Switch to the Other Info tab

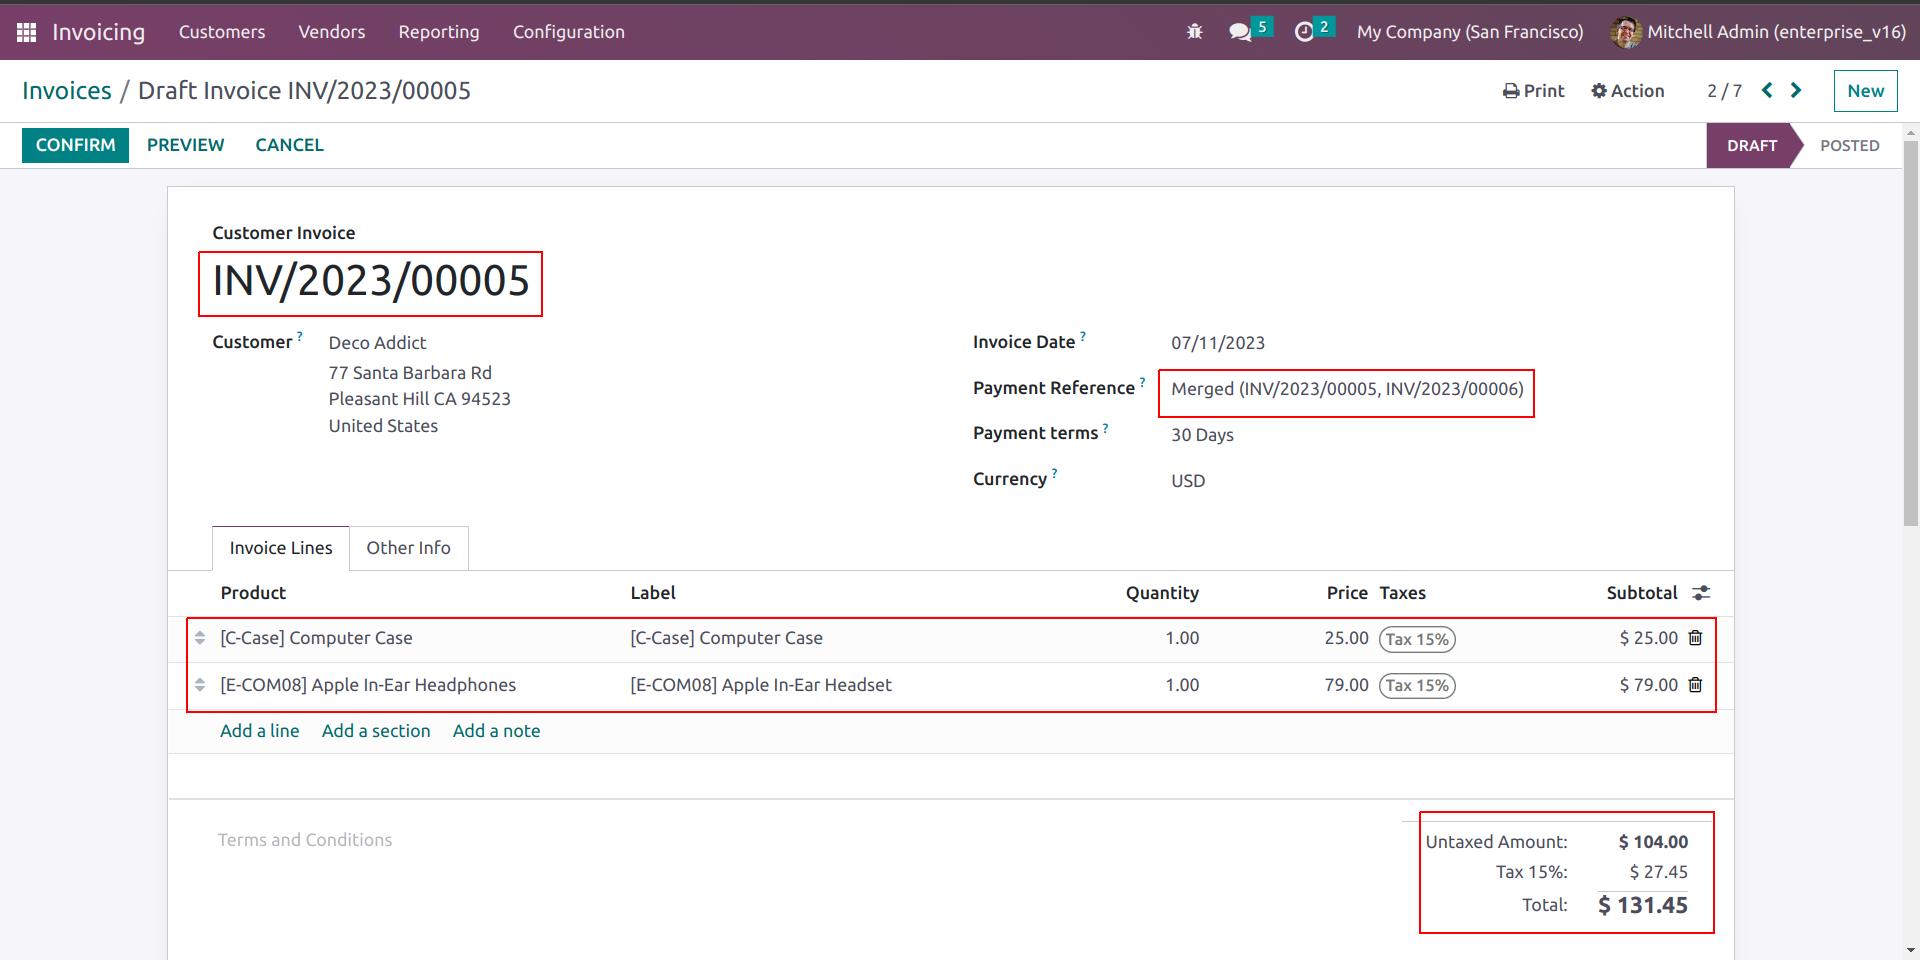click(408, 548)
